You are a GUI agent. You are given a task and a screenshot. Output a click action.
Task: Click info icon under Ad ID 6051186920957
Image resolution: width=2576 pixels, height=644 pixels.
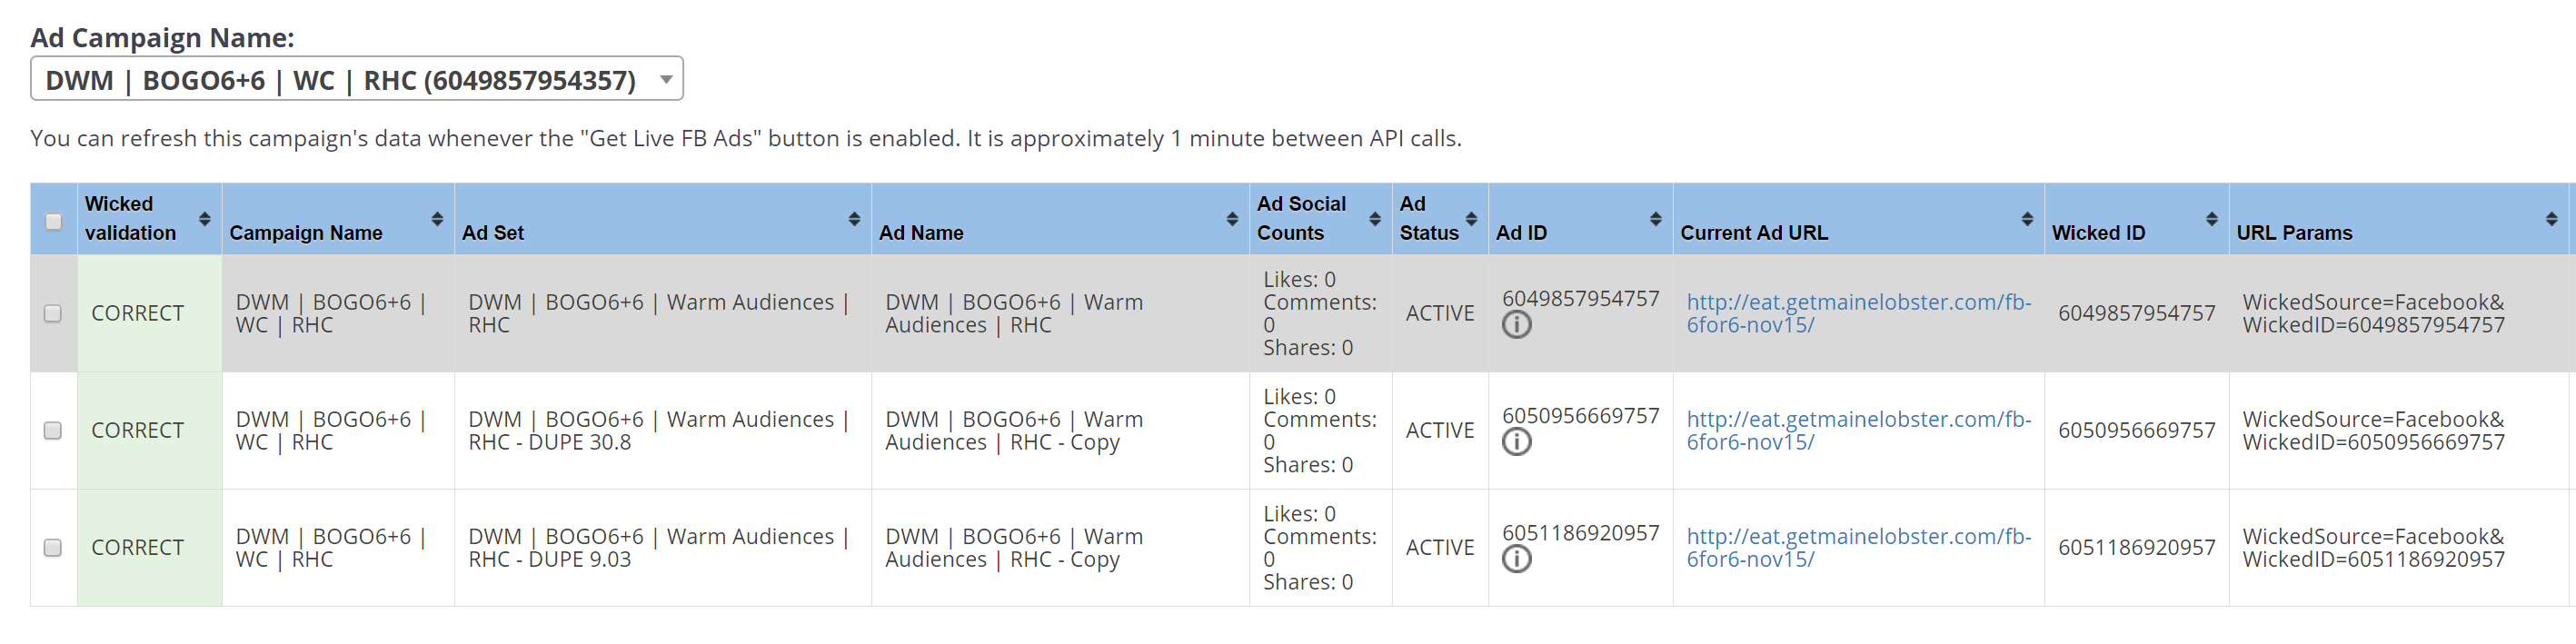1517,559
